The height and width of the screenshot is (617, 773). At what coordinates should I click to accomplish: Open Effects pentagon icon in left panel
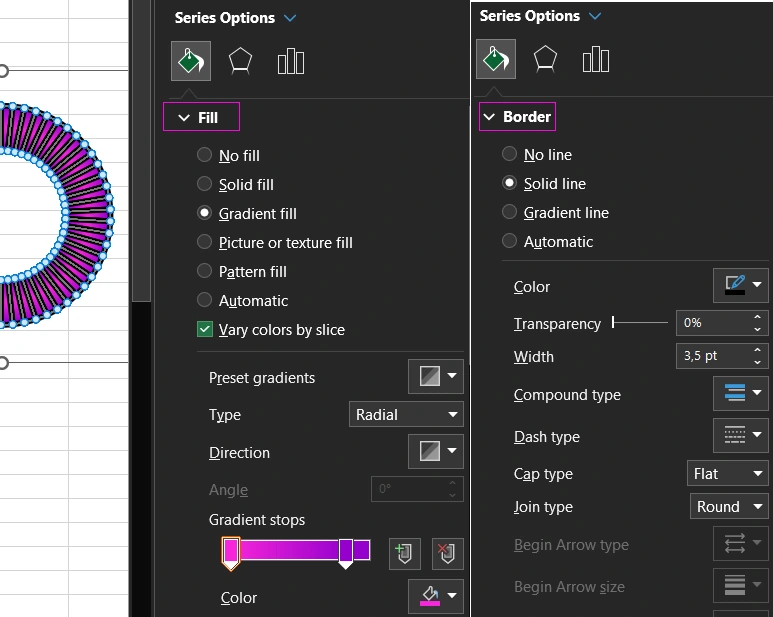[240, 62]
